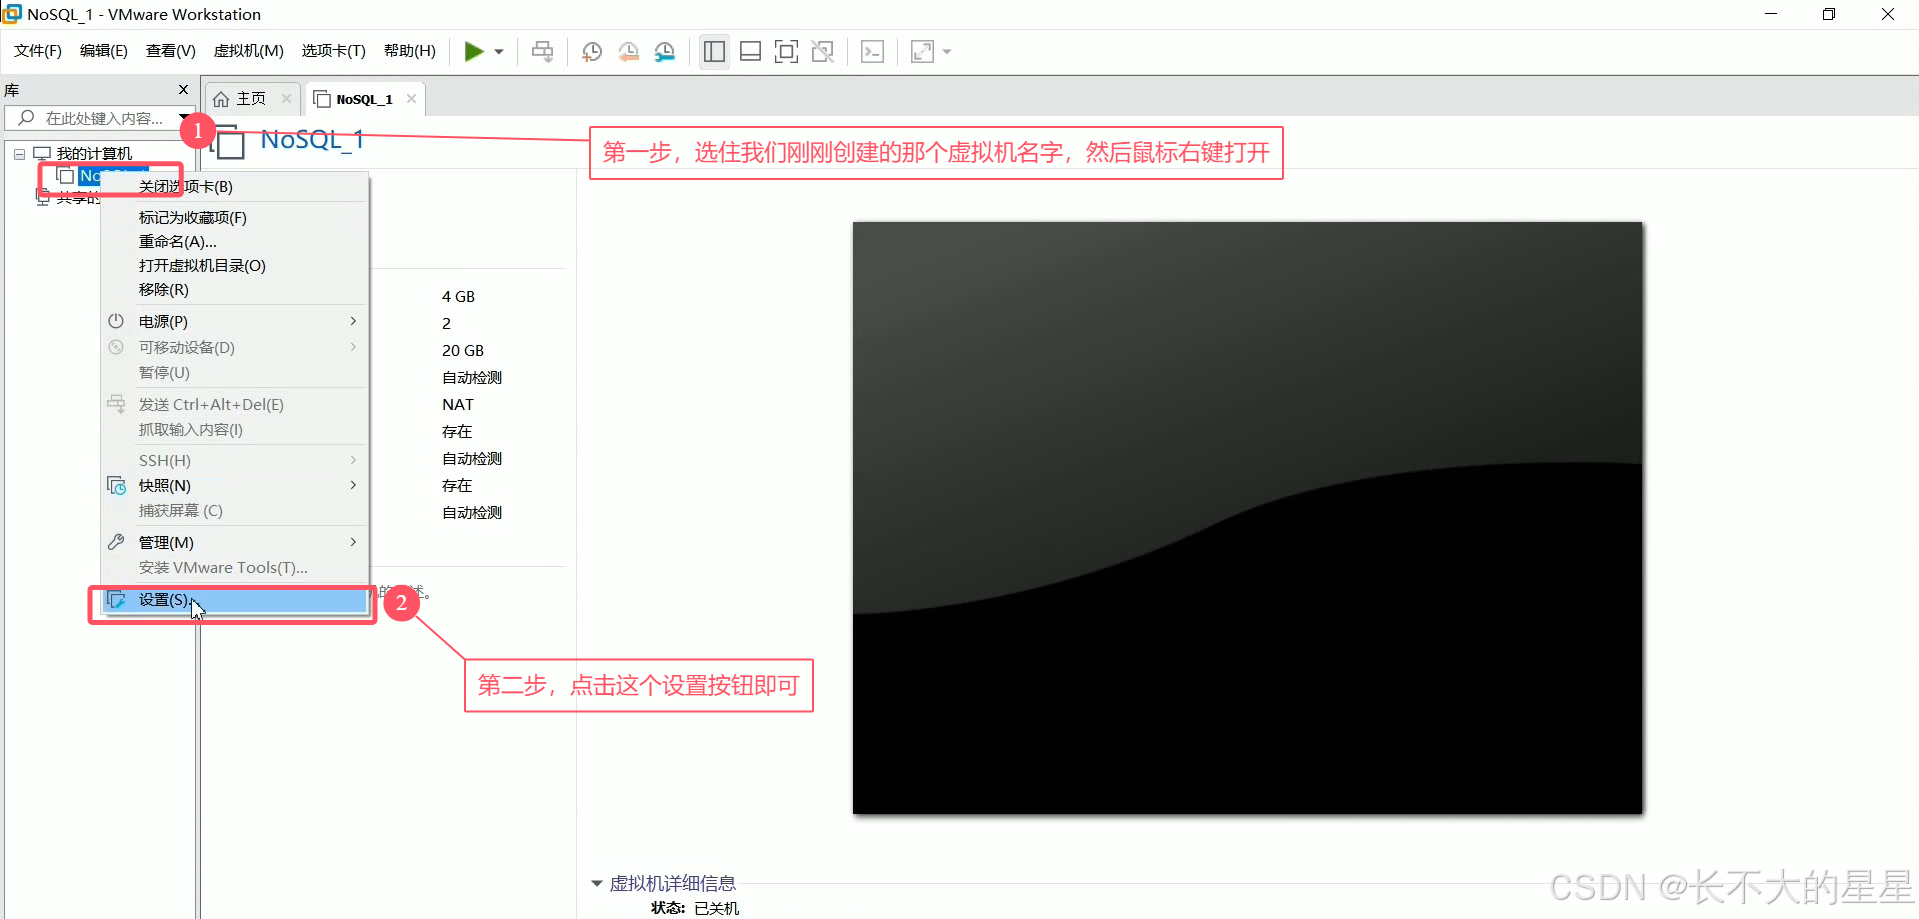This screenshot has width=1919, height=919.
Task: Collapse the 虚拟机详细信息 section
Action: click(x=597, y=884)
